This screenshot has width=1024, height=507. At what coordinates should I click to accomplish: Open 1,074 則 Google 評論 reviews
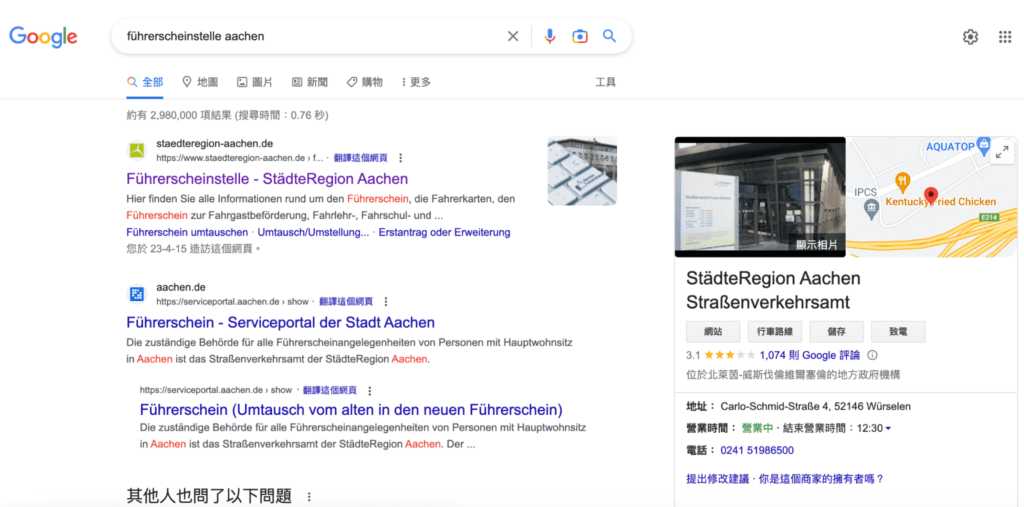click(810, 355)
